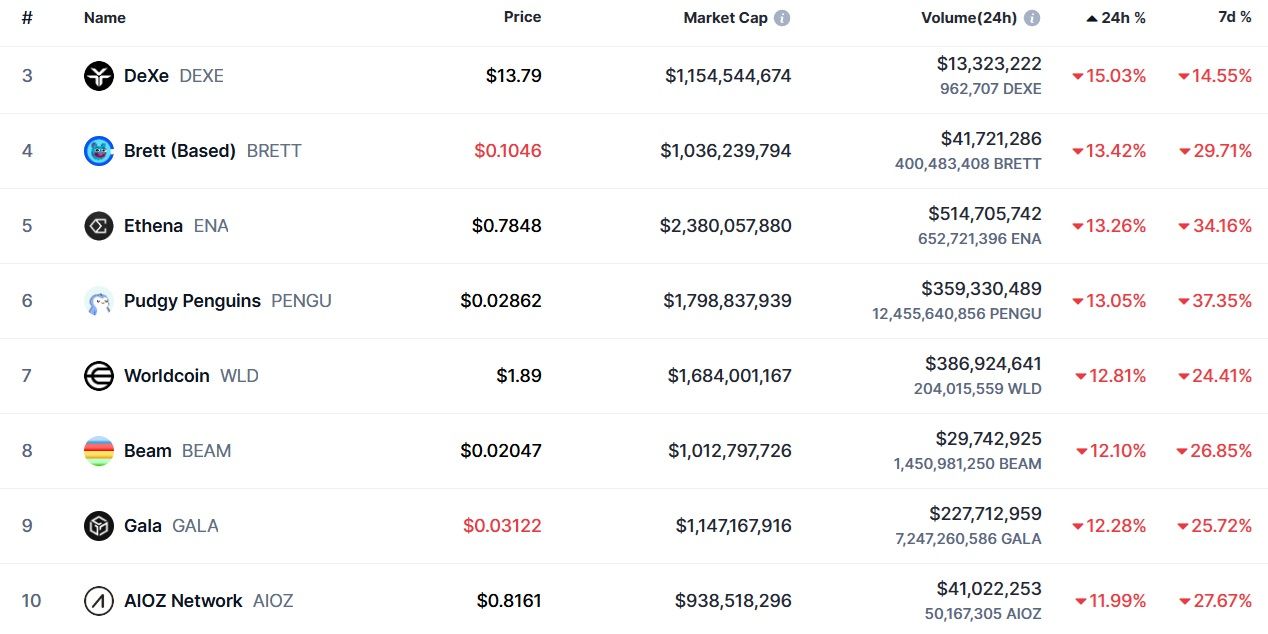Click the Gala cube logo icon
The image size is (1268, 634).
pyautogui.click(x=99, y=526)
